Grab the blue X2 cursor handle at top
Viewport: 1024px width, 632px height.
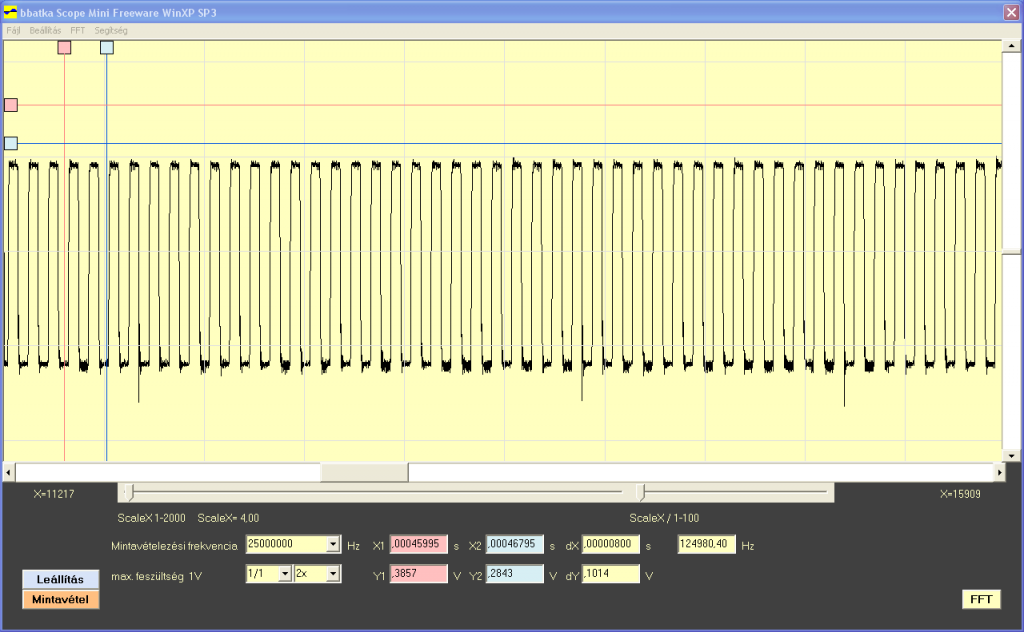pyautogui.click(x=107, y=48)
